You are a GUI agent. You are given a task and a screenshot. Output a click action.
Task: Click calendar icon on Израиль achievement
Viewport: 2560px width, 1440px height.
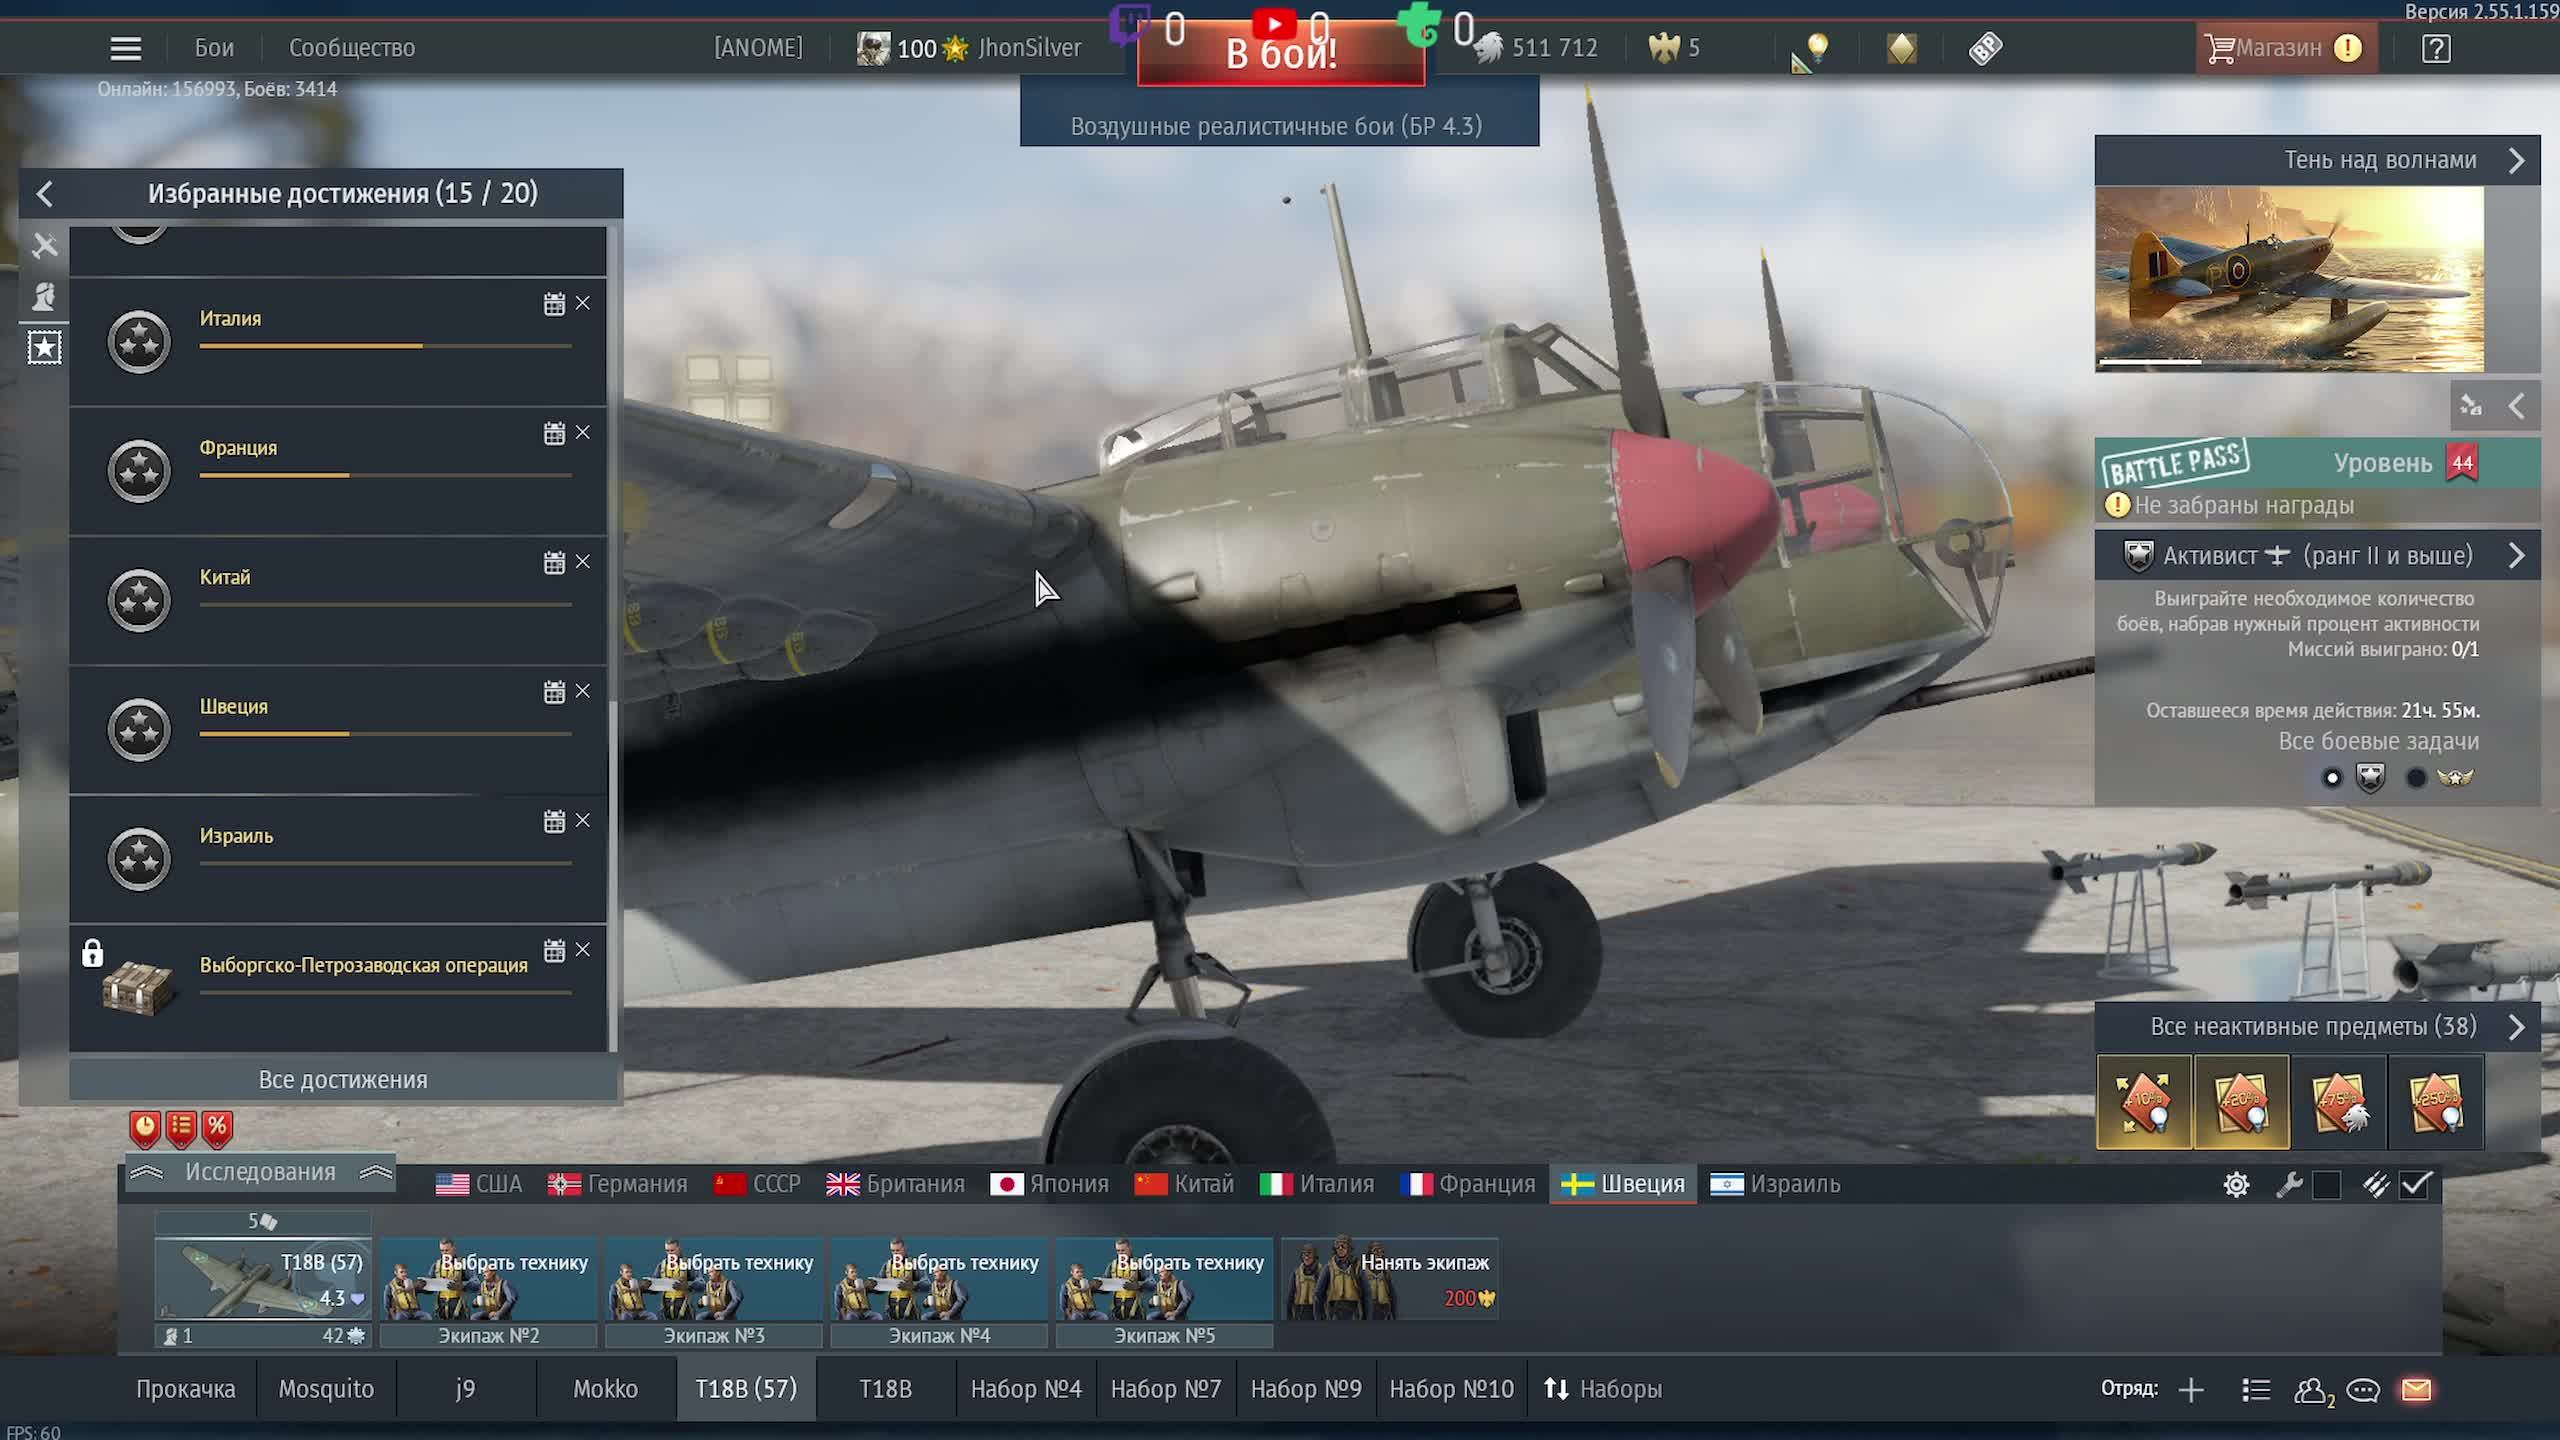[x=554, y=822]
